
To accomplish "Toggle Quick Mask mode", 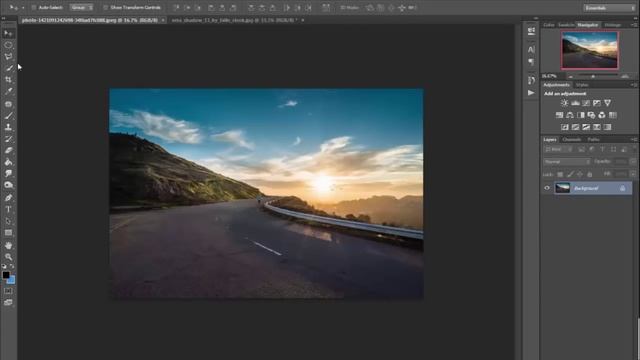I will 8,291.
